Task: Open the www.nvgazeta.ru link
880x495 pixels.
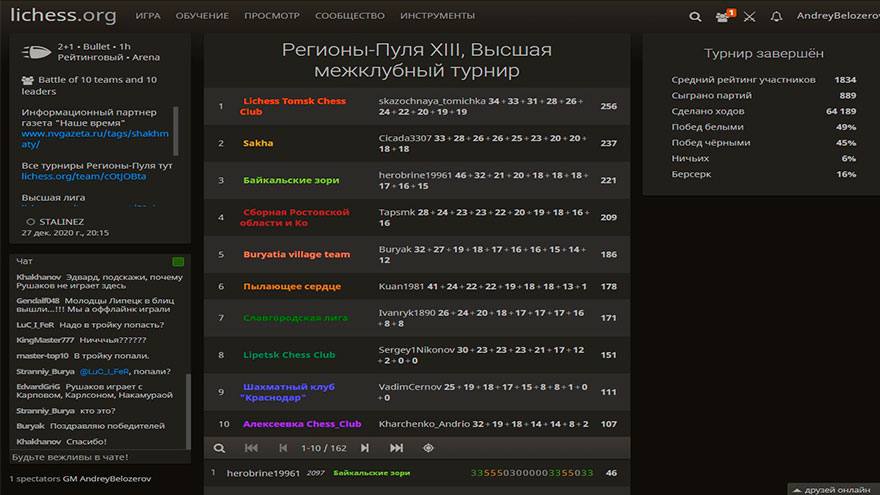Action: pos(95,139)
